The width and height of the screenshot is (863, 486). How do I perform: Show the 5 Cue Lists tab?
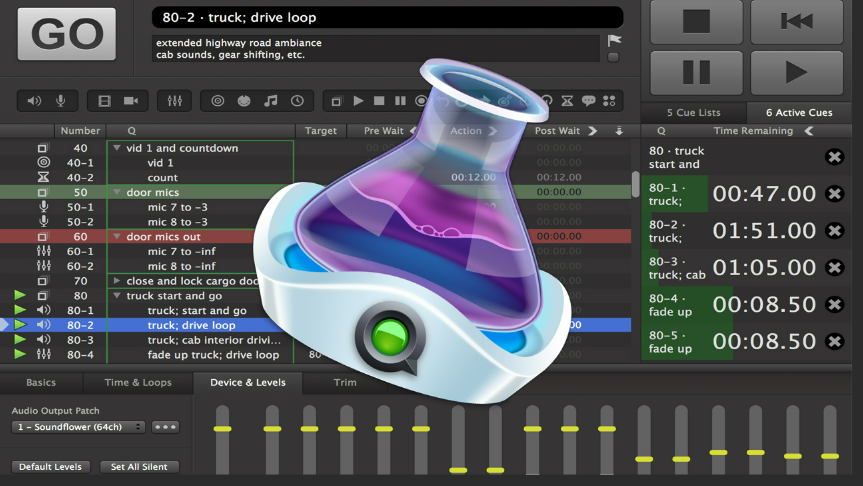(693, 112)
